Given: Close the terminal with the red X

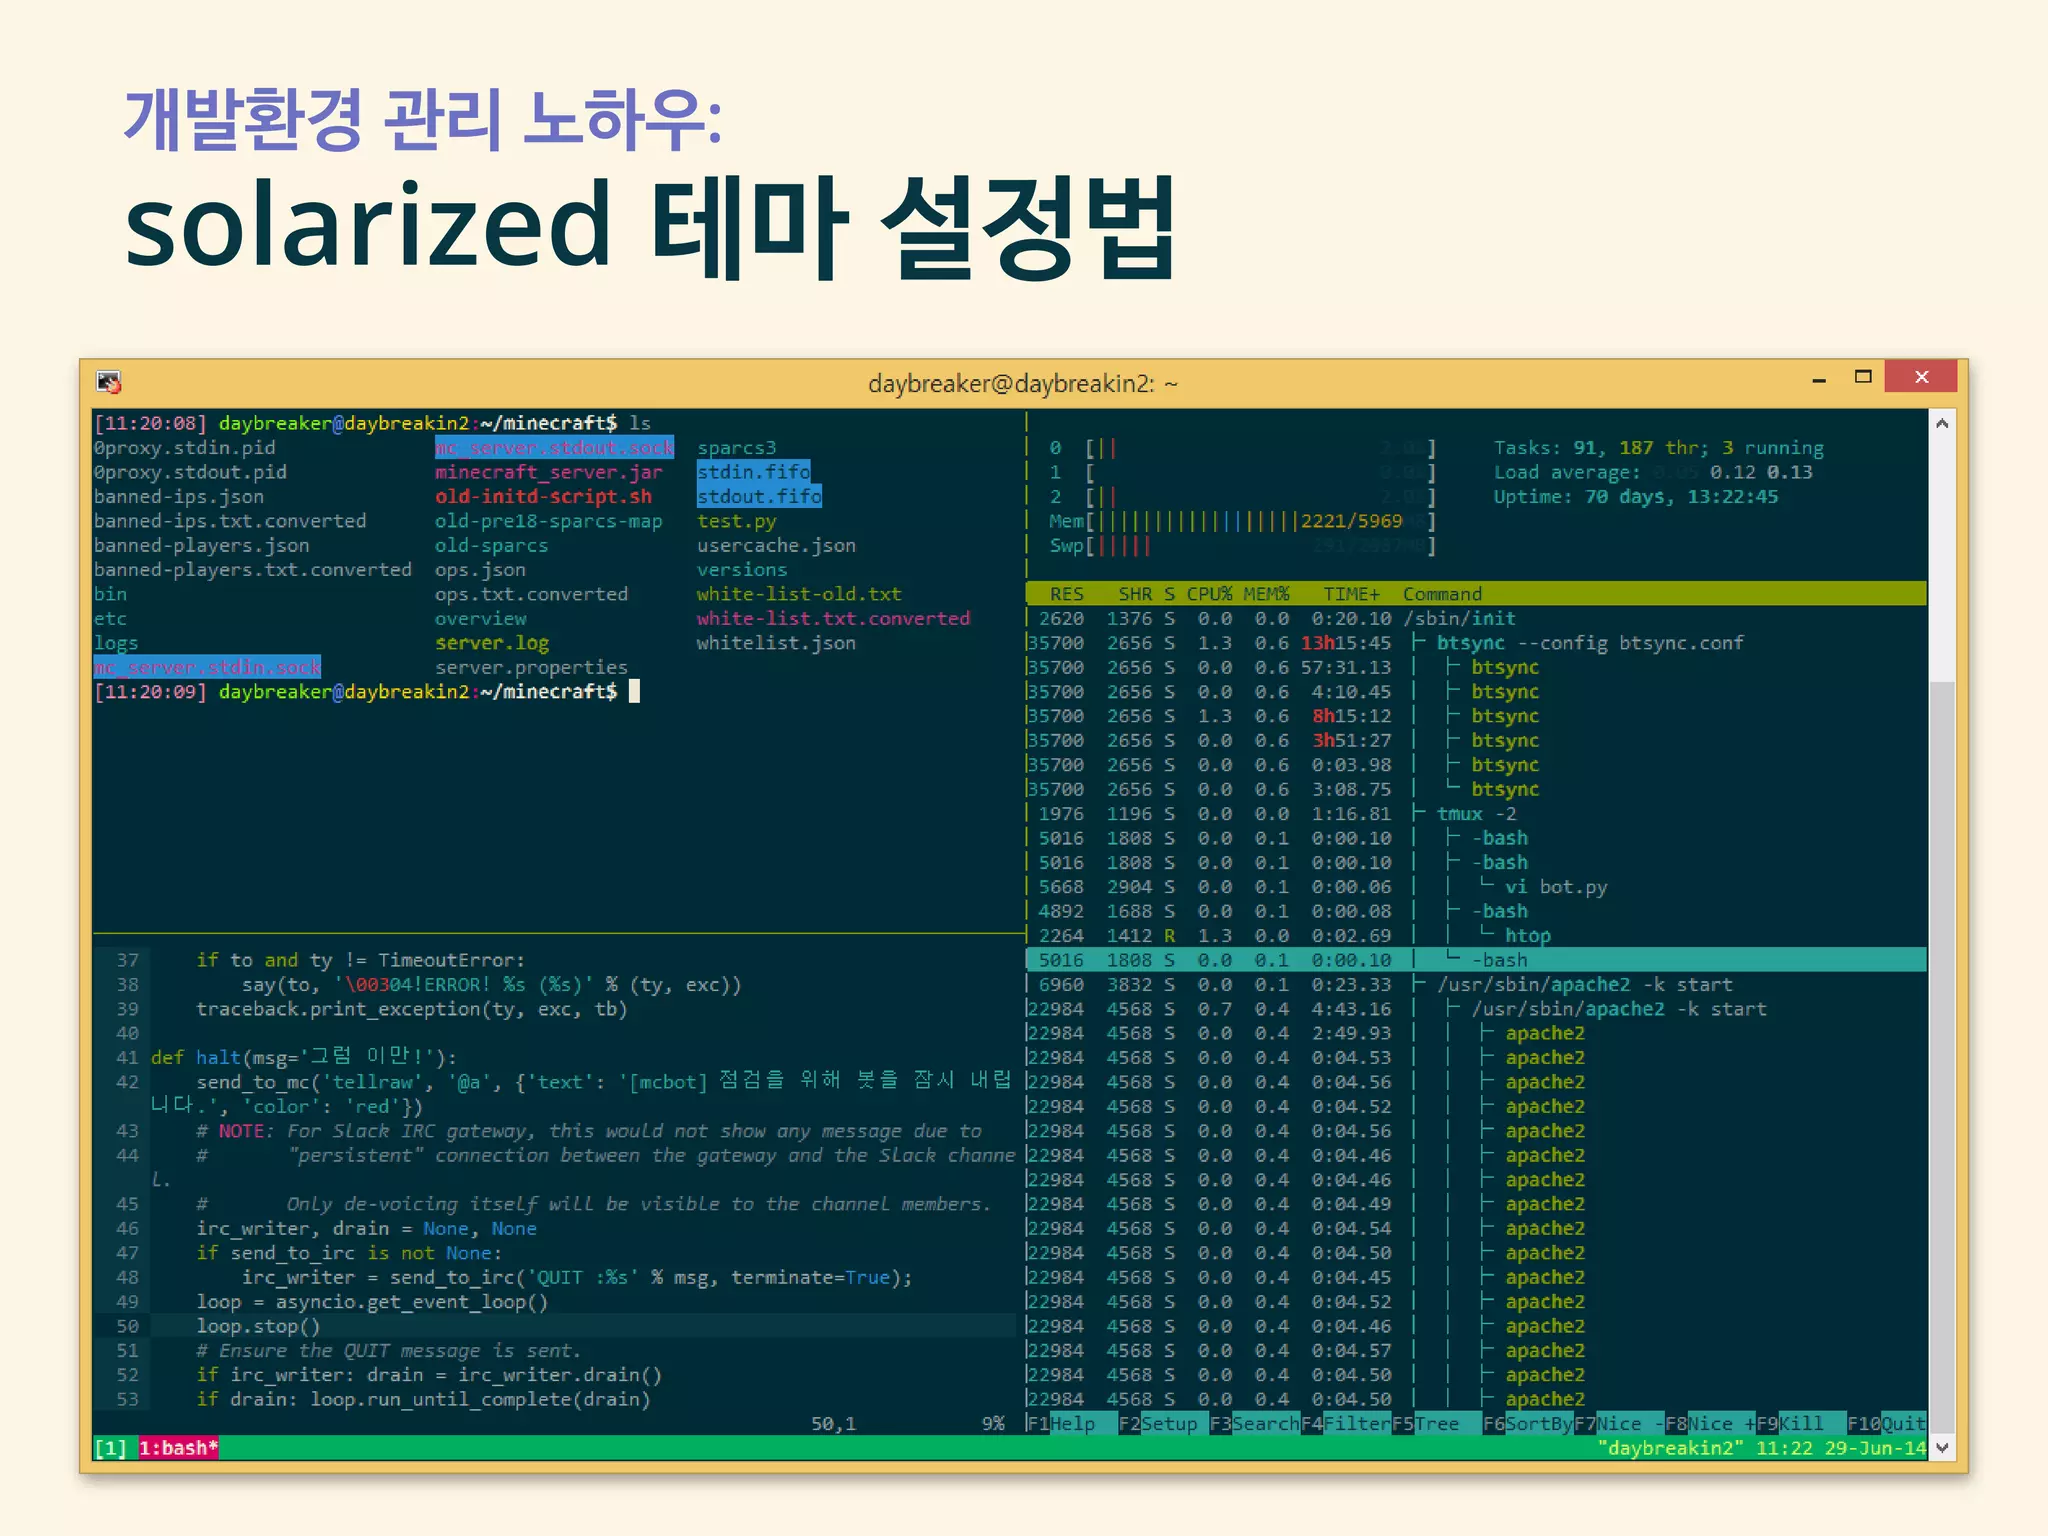Looking at the screenshot, I should click(x=1921, y=377).
